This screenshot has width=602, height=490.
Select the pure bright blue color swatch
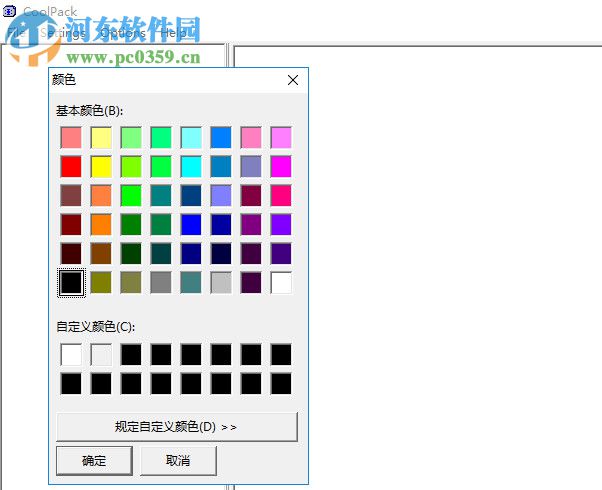coord(191,224)
